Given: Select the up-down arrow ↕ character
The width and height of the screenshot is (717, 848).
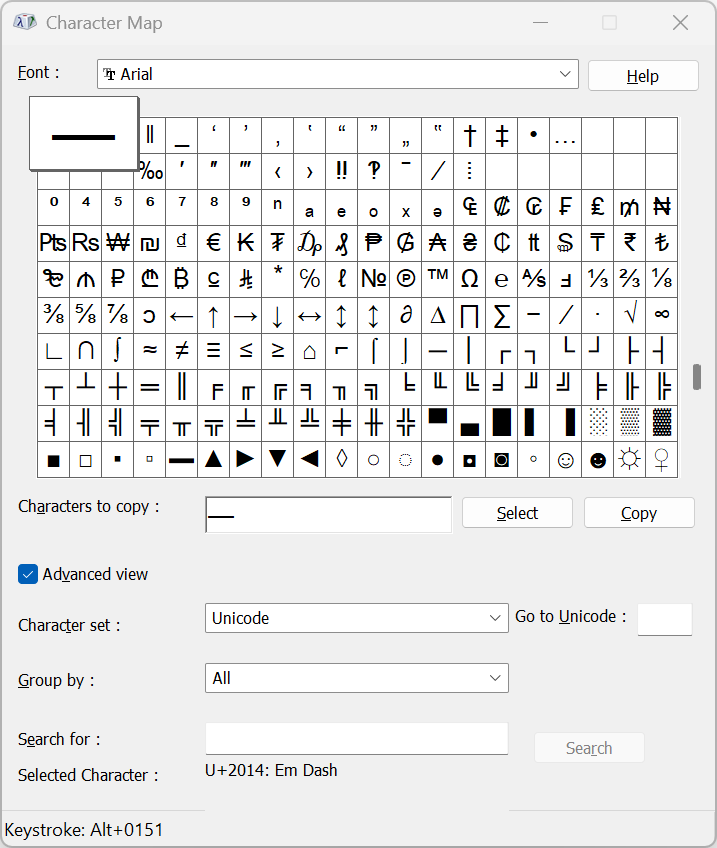Looking at the screenshot, I should (x=342, y=315).
